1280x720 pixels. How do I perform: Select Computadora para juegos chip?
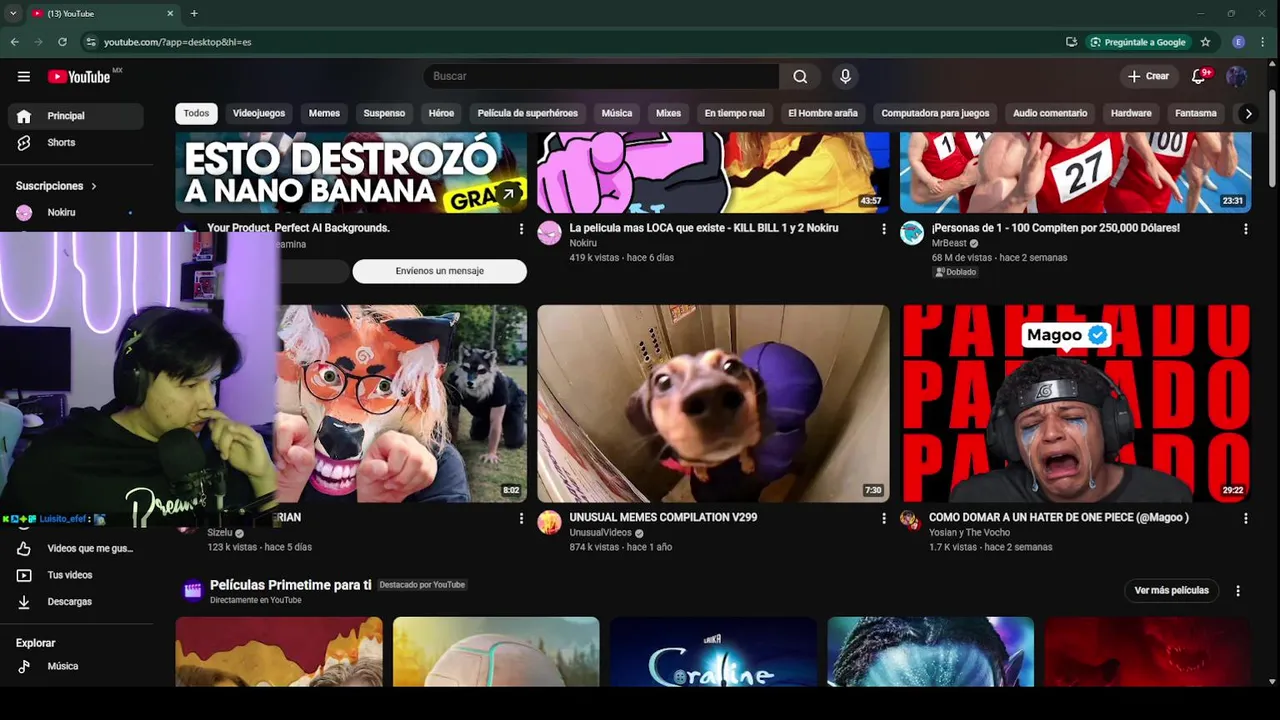[x=935, y=113]
